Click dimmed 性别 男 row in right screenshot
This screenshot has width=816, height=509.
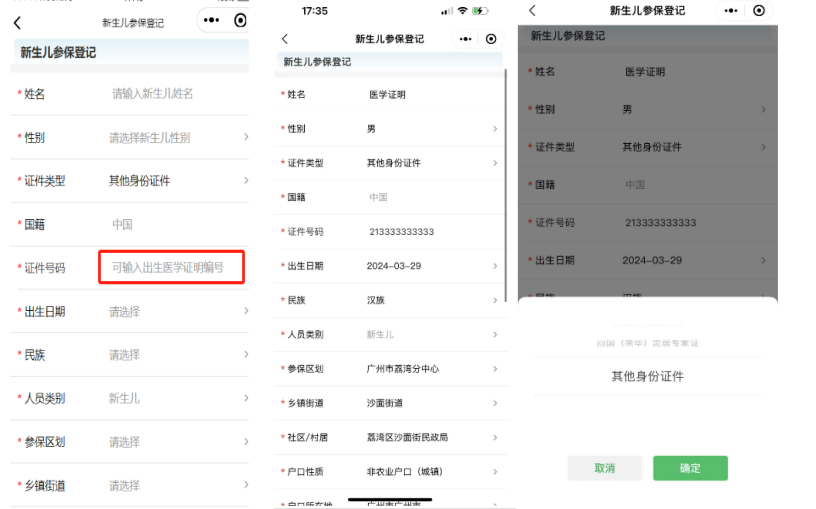tap(647, 109)
